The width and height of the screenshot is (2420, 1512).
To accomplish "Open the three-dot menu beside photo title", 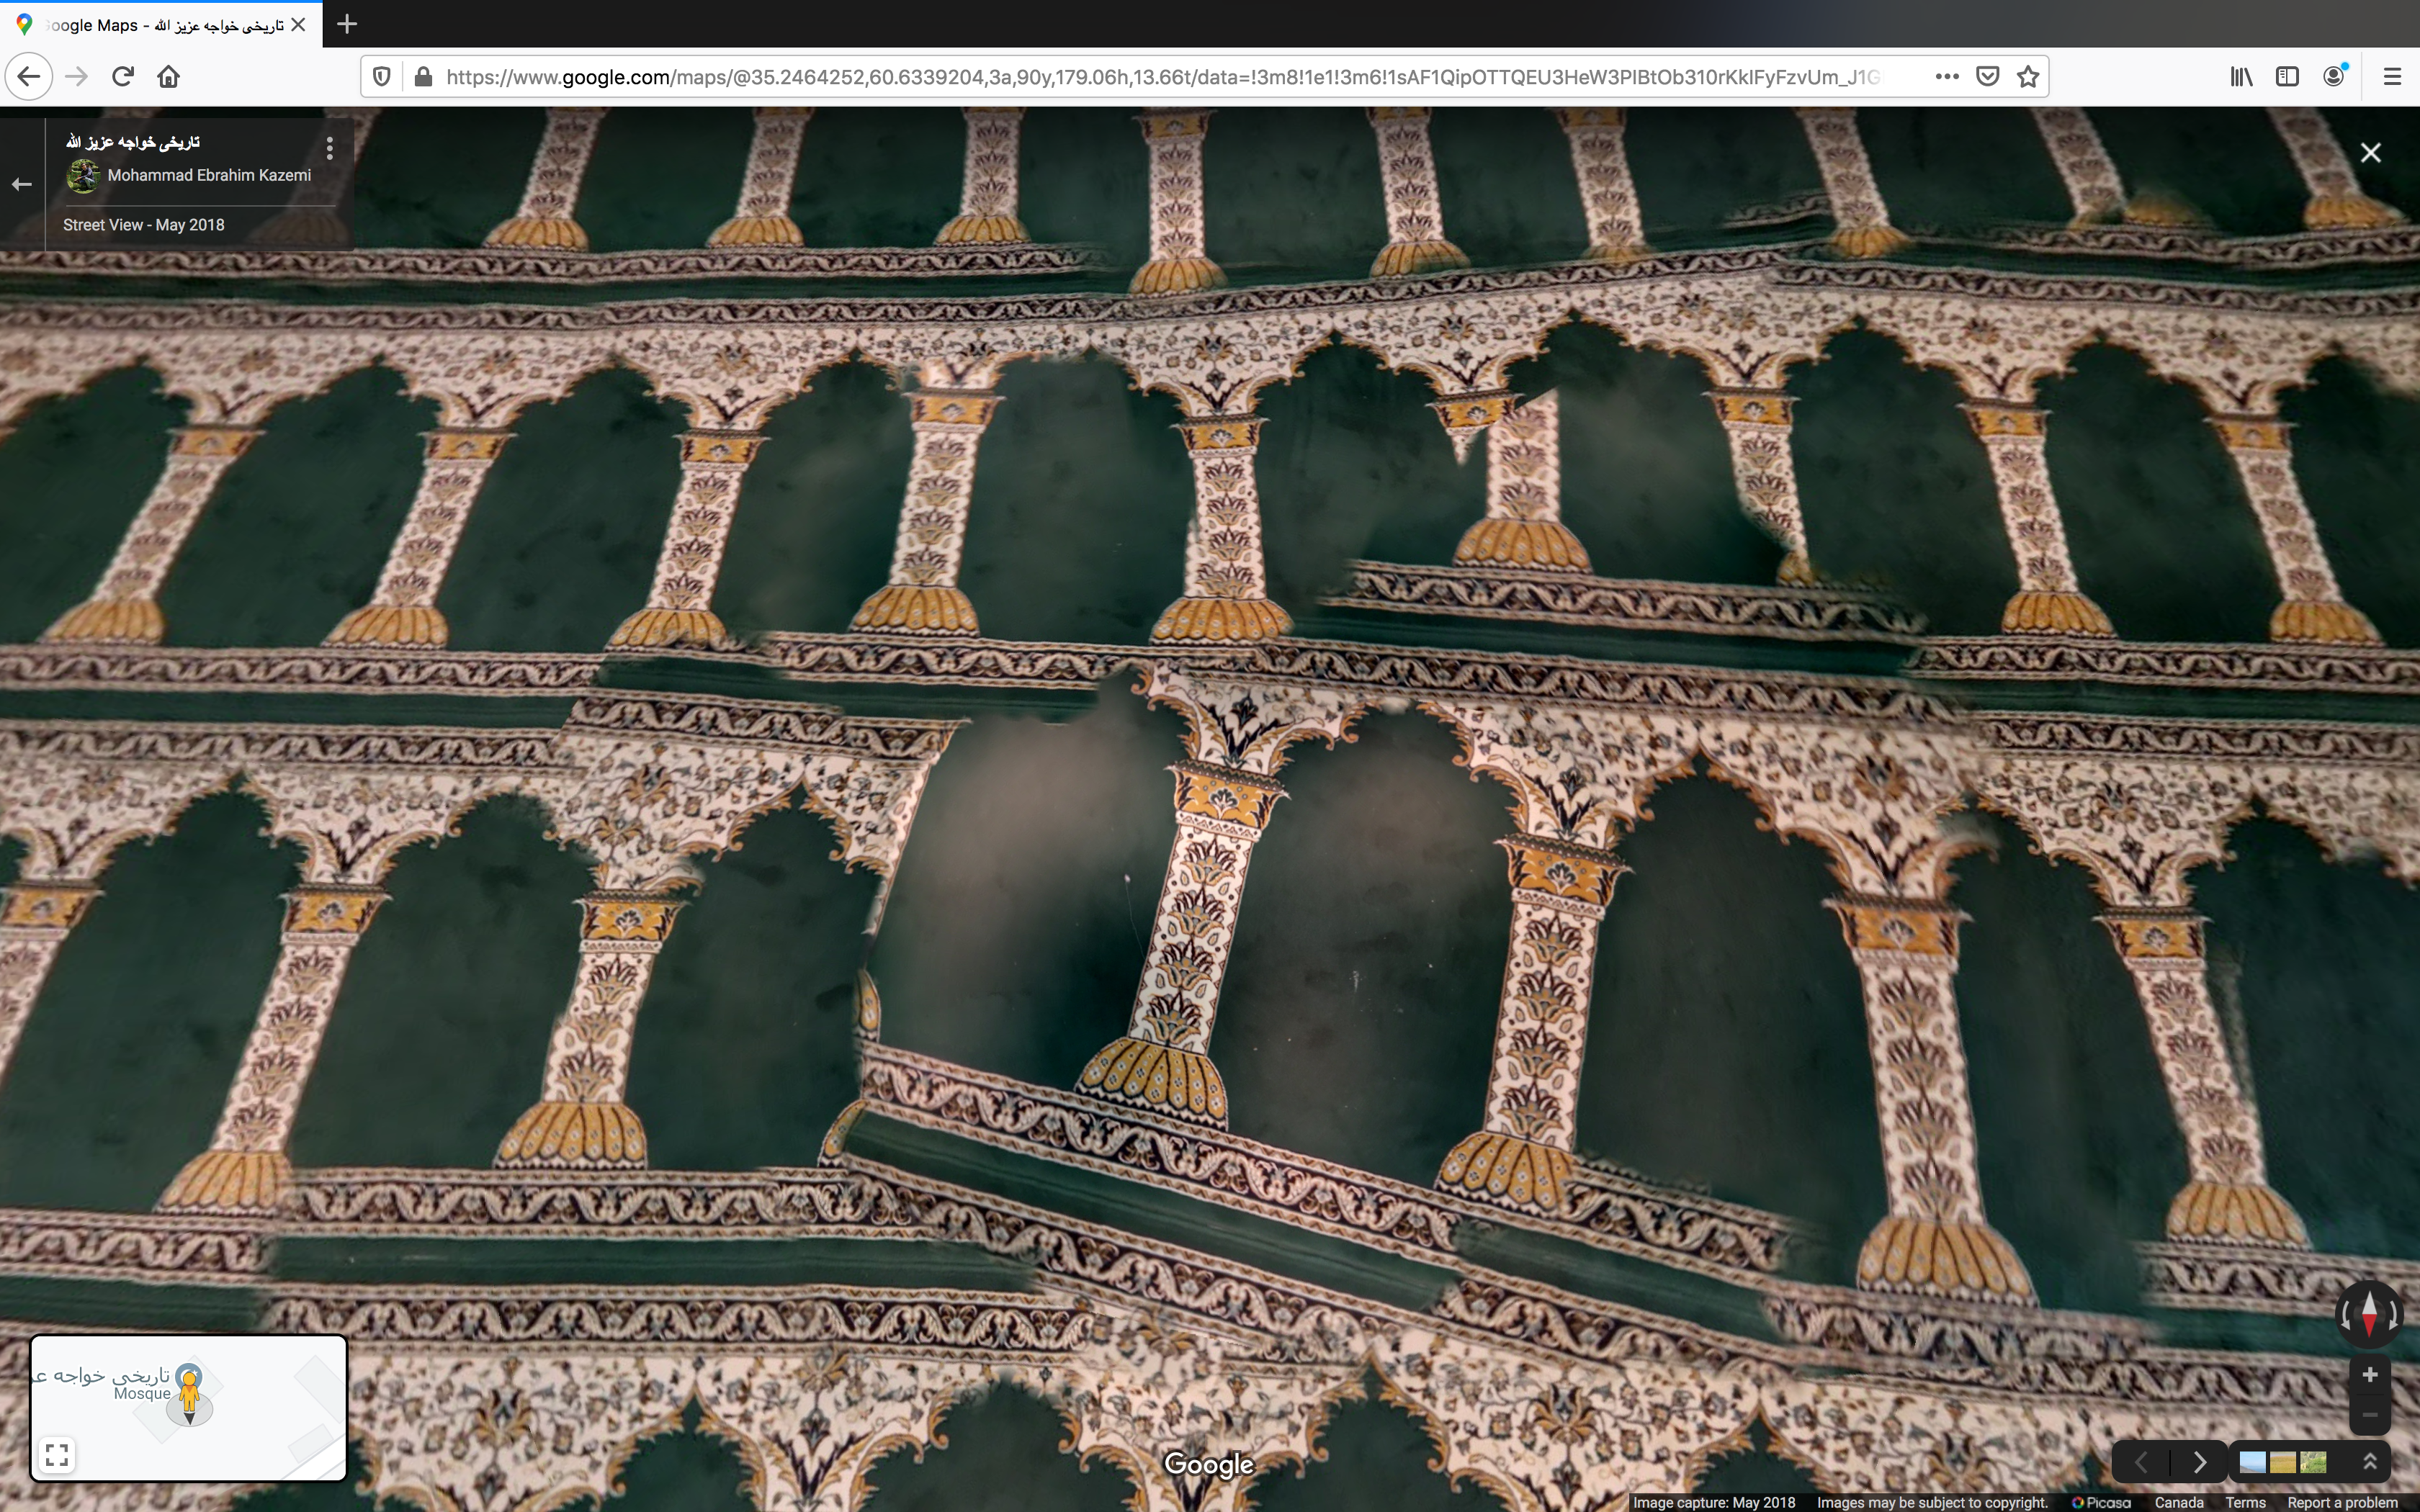I will pyautogui.click(x=329, y=149).
